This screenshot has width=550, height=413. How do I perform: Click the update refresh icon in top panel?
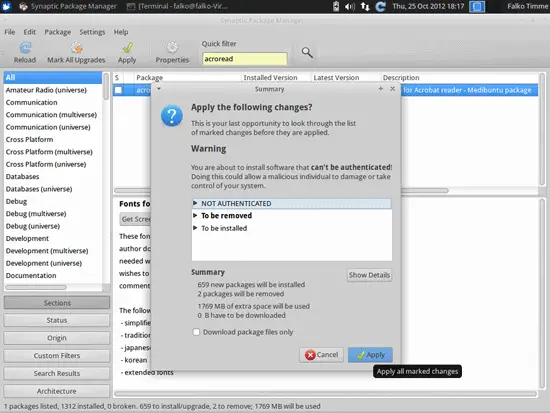381,6
